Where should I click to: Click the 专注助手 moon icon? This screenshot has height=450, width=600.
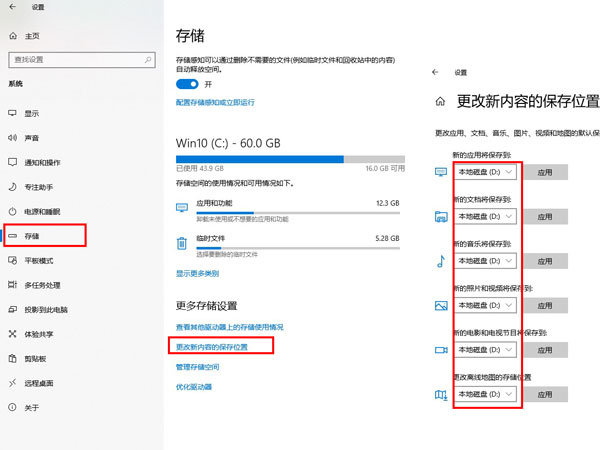[x=13, y=187]
